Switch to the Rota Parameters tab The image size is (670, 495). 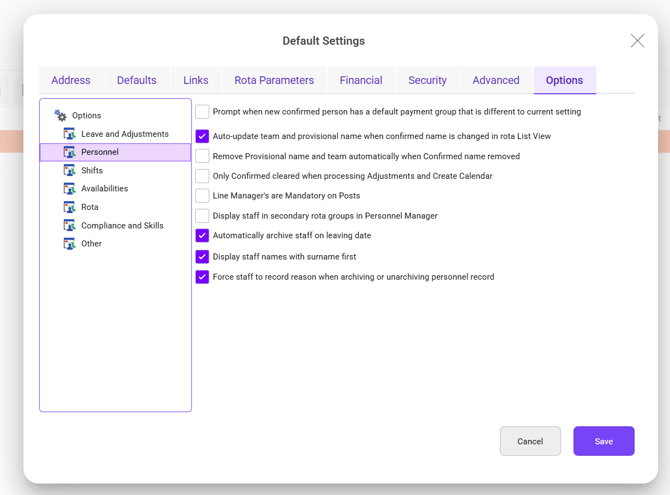click(274, 80)
